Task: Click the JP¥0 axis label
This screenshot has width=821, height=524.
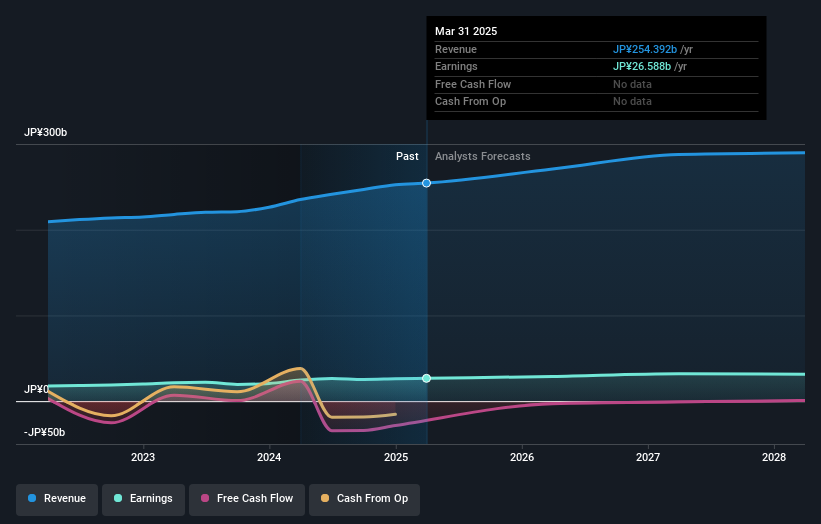Action: click(x=36, y=389)
